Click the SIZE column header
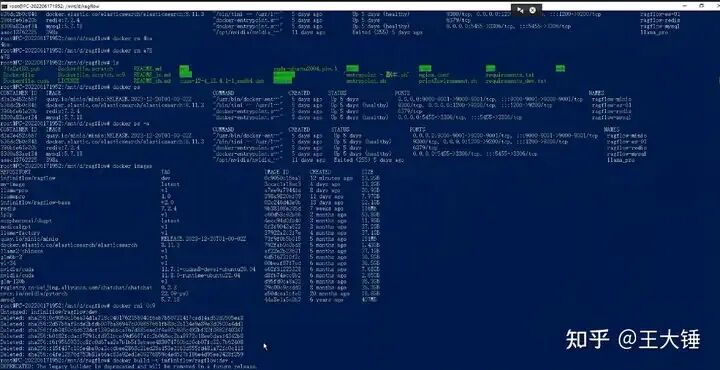 pyautogui.click(x=367, y=172)
